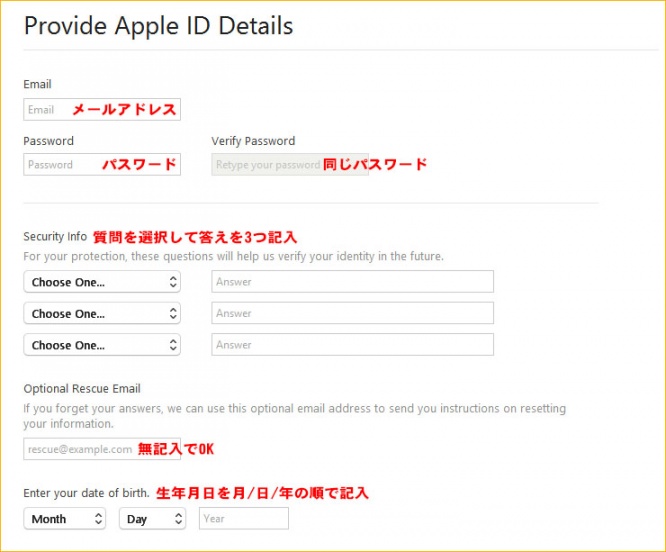Image resolution: width=666 pixels, height=552 pixels.
Task: Focus the Password input field
Action: pos(102,164)
